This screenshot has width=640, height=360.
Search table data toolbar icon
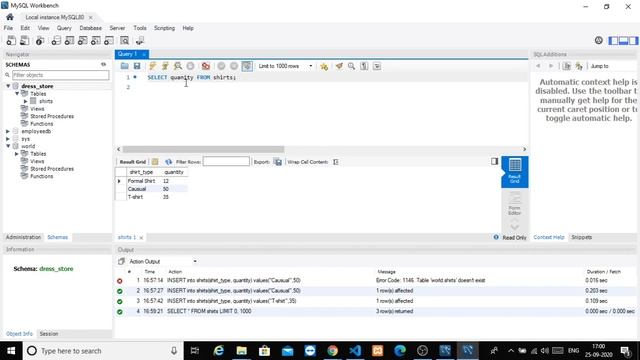point(124,40)
